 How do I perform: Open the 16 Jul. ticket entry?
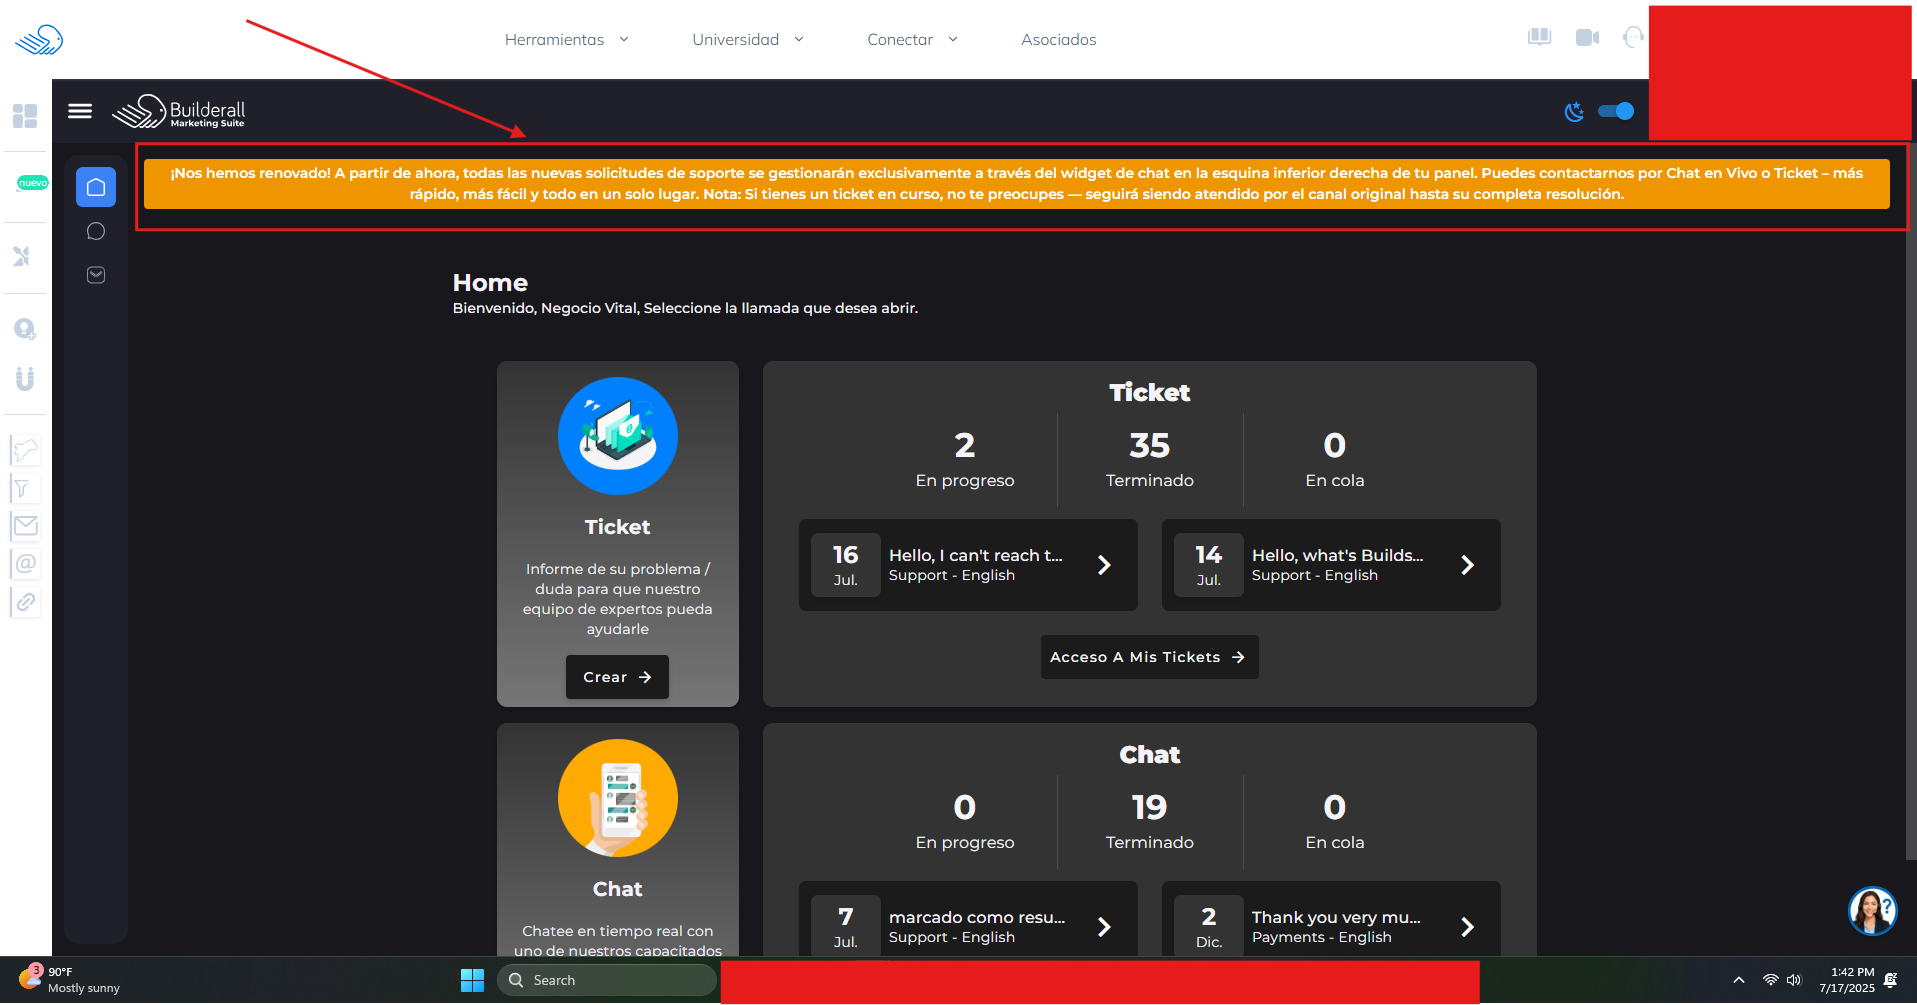click(967, 565)
